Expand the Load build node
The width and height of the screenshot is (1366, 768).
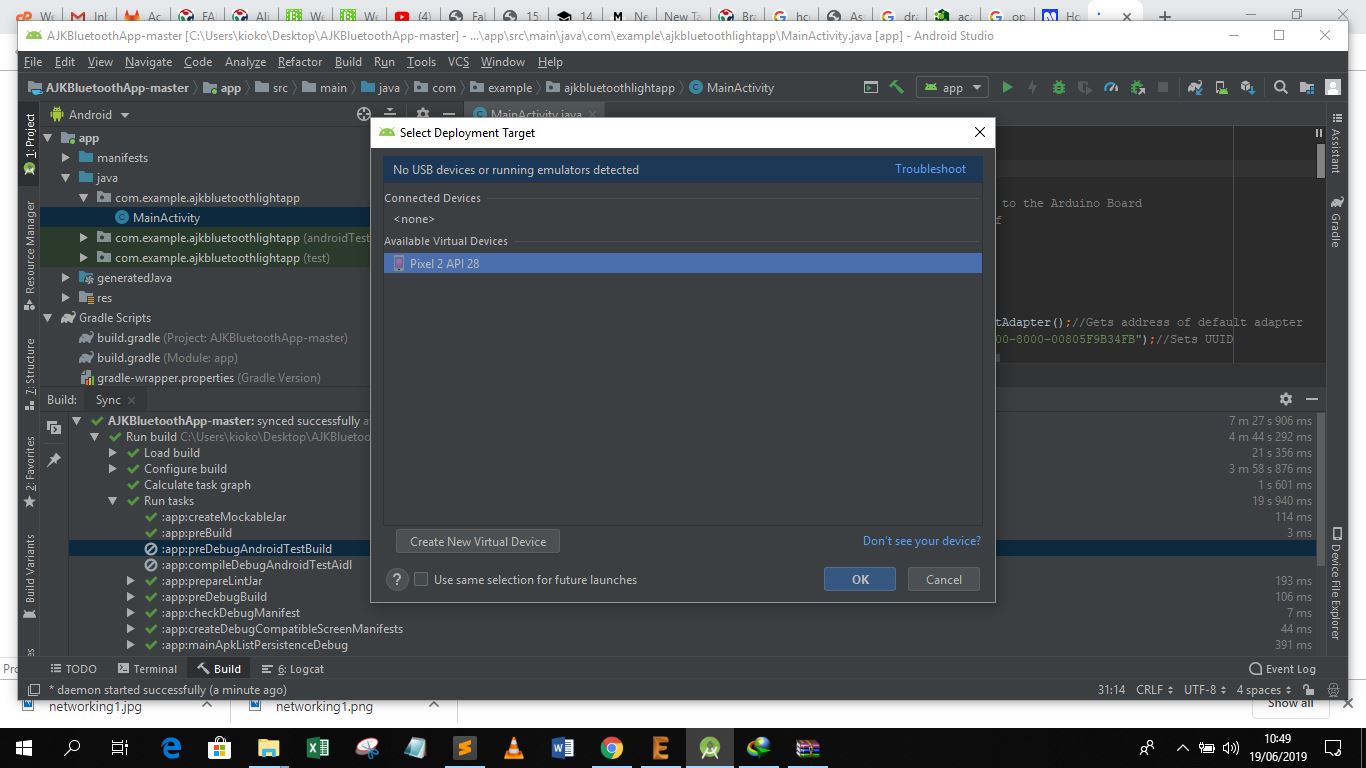coord(113,453)
